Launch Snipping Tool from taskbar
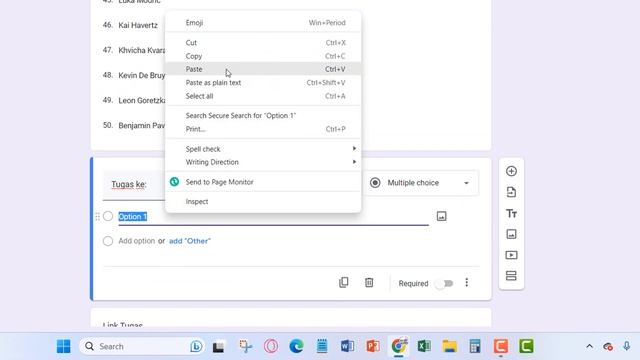Screen dimensions: 640x360 point(246,346)
